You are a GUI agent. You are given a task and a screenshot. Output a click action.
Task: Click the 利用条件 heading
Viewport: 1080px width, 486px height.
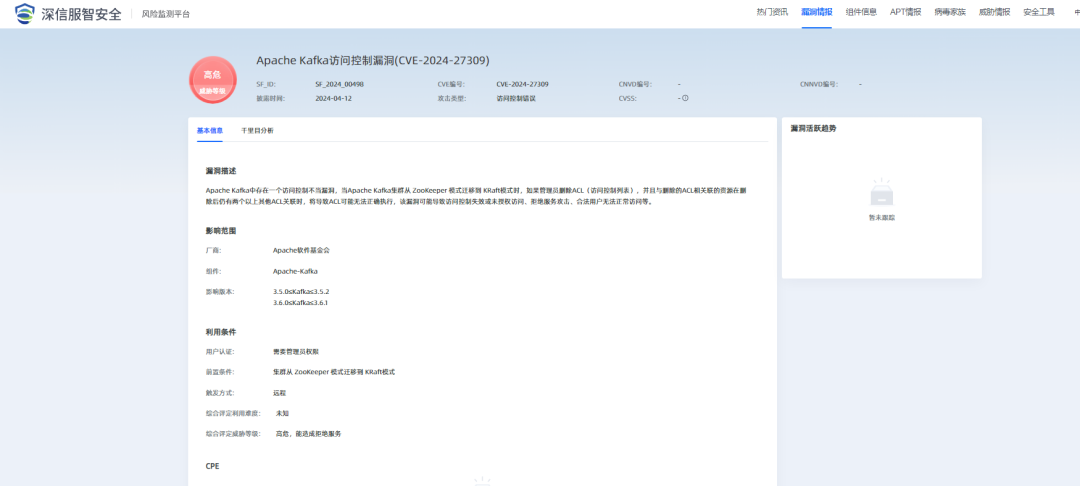click(221, 332)
